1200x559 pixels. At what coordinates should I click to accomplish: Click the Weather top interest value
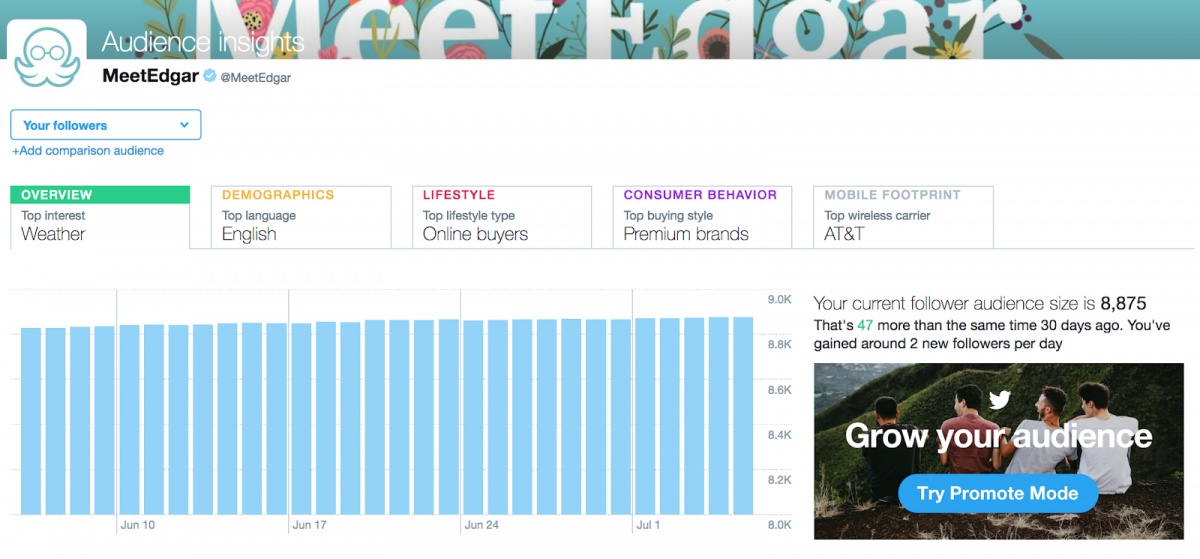pos(53,234)
